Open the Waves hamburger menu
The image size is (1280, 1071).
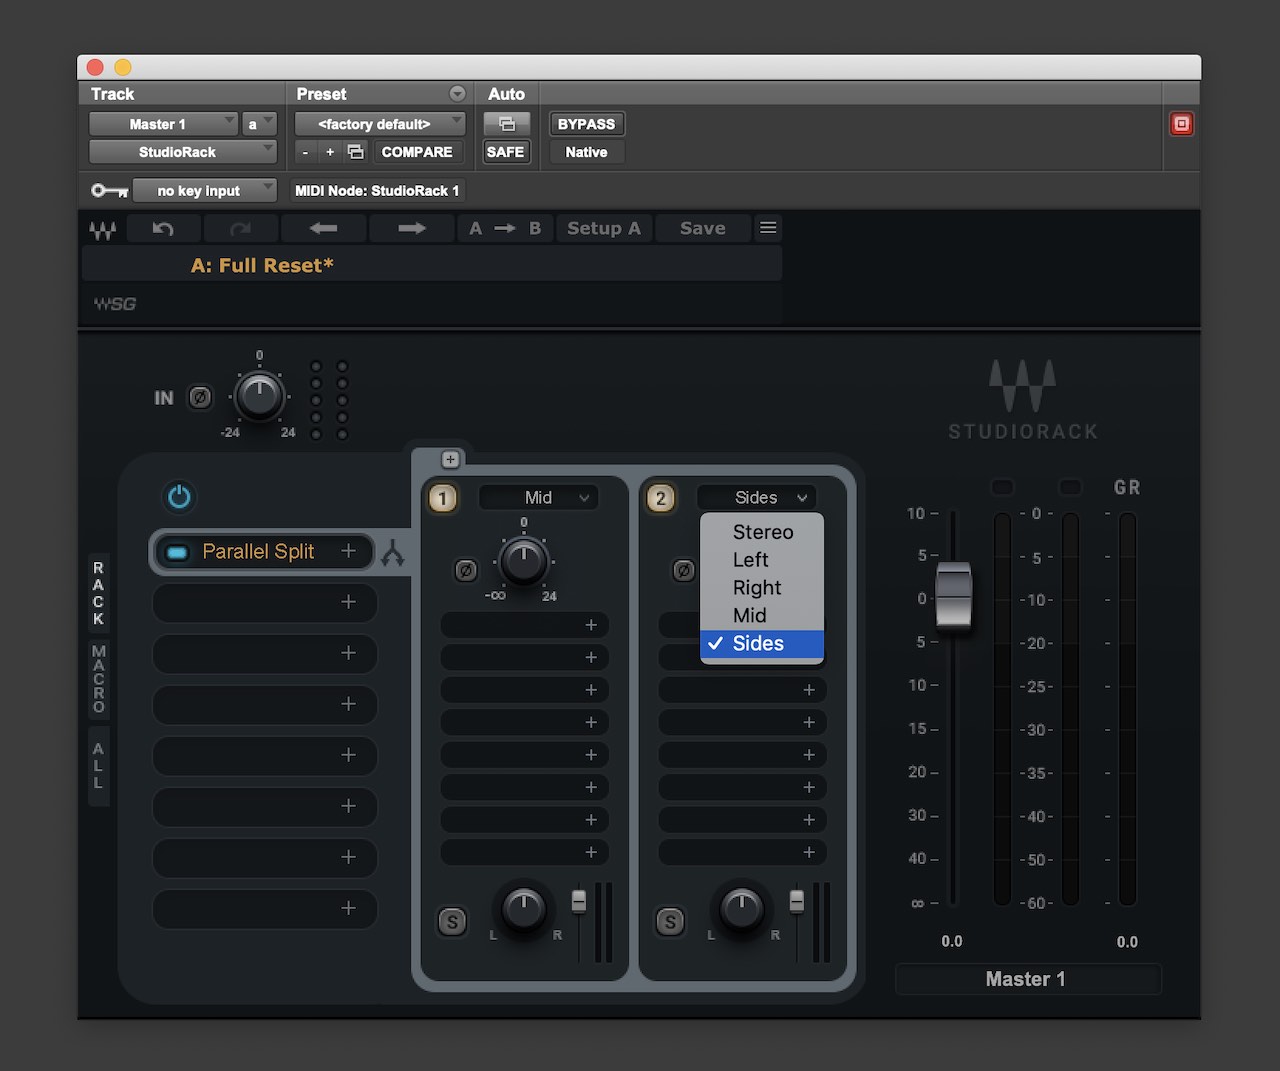click(768, 228)
